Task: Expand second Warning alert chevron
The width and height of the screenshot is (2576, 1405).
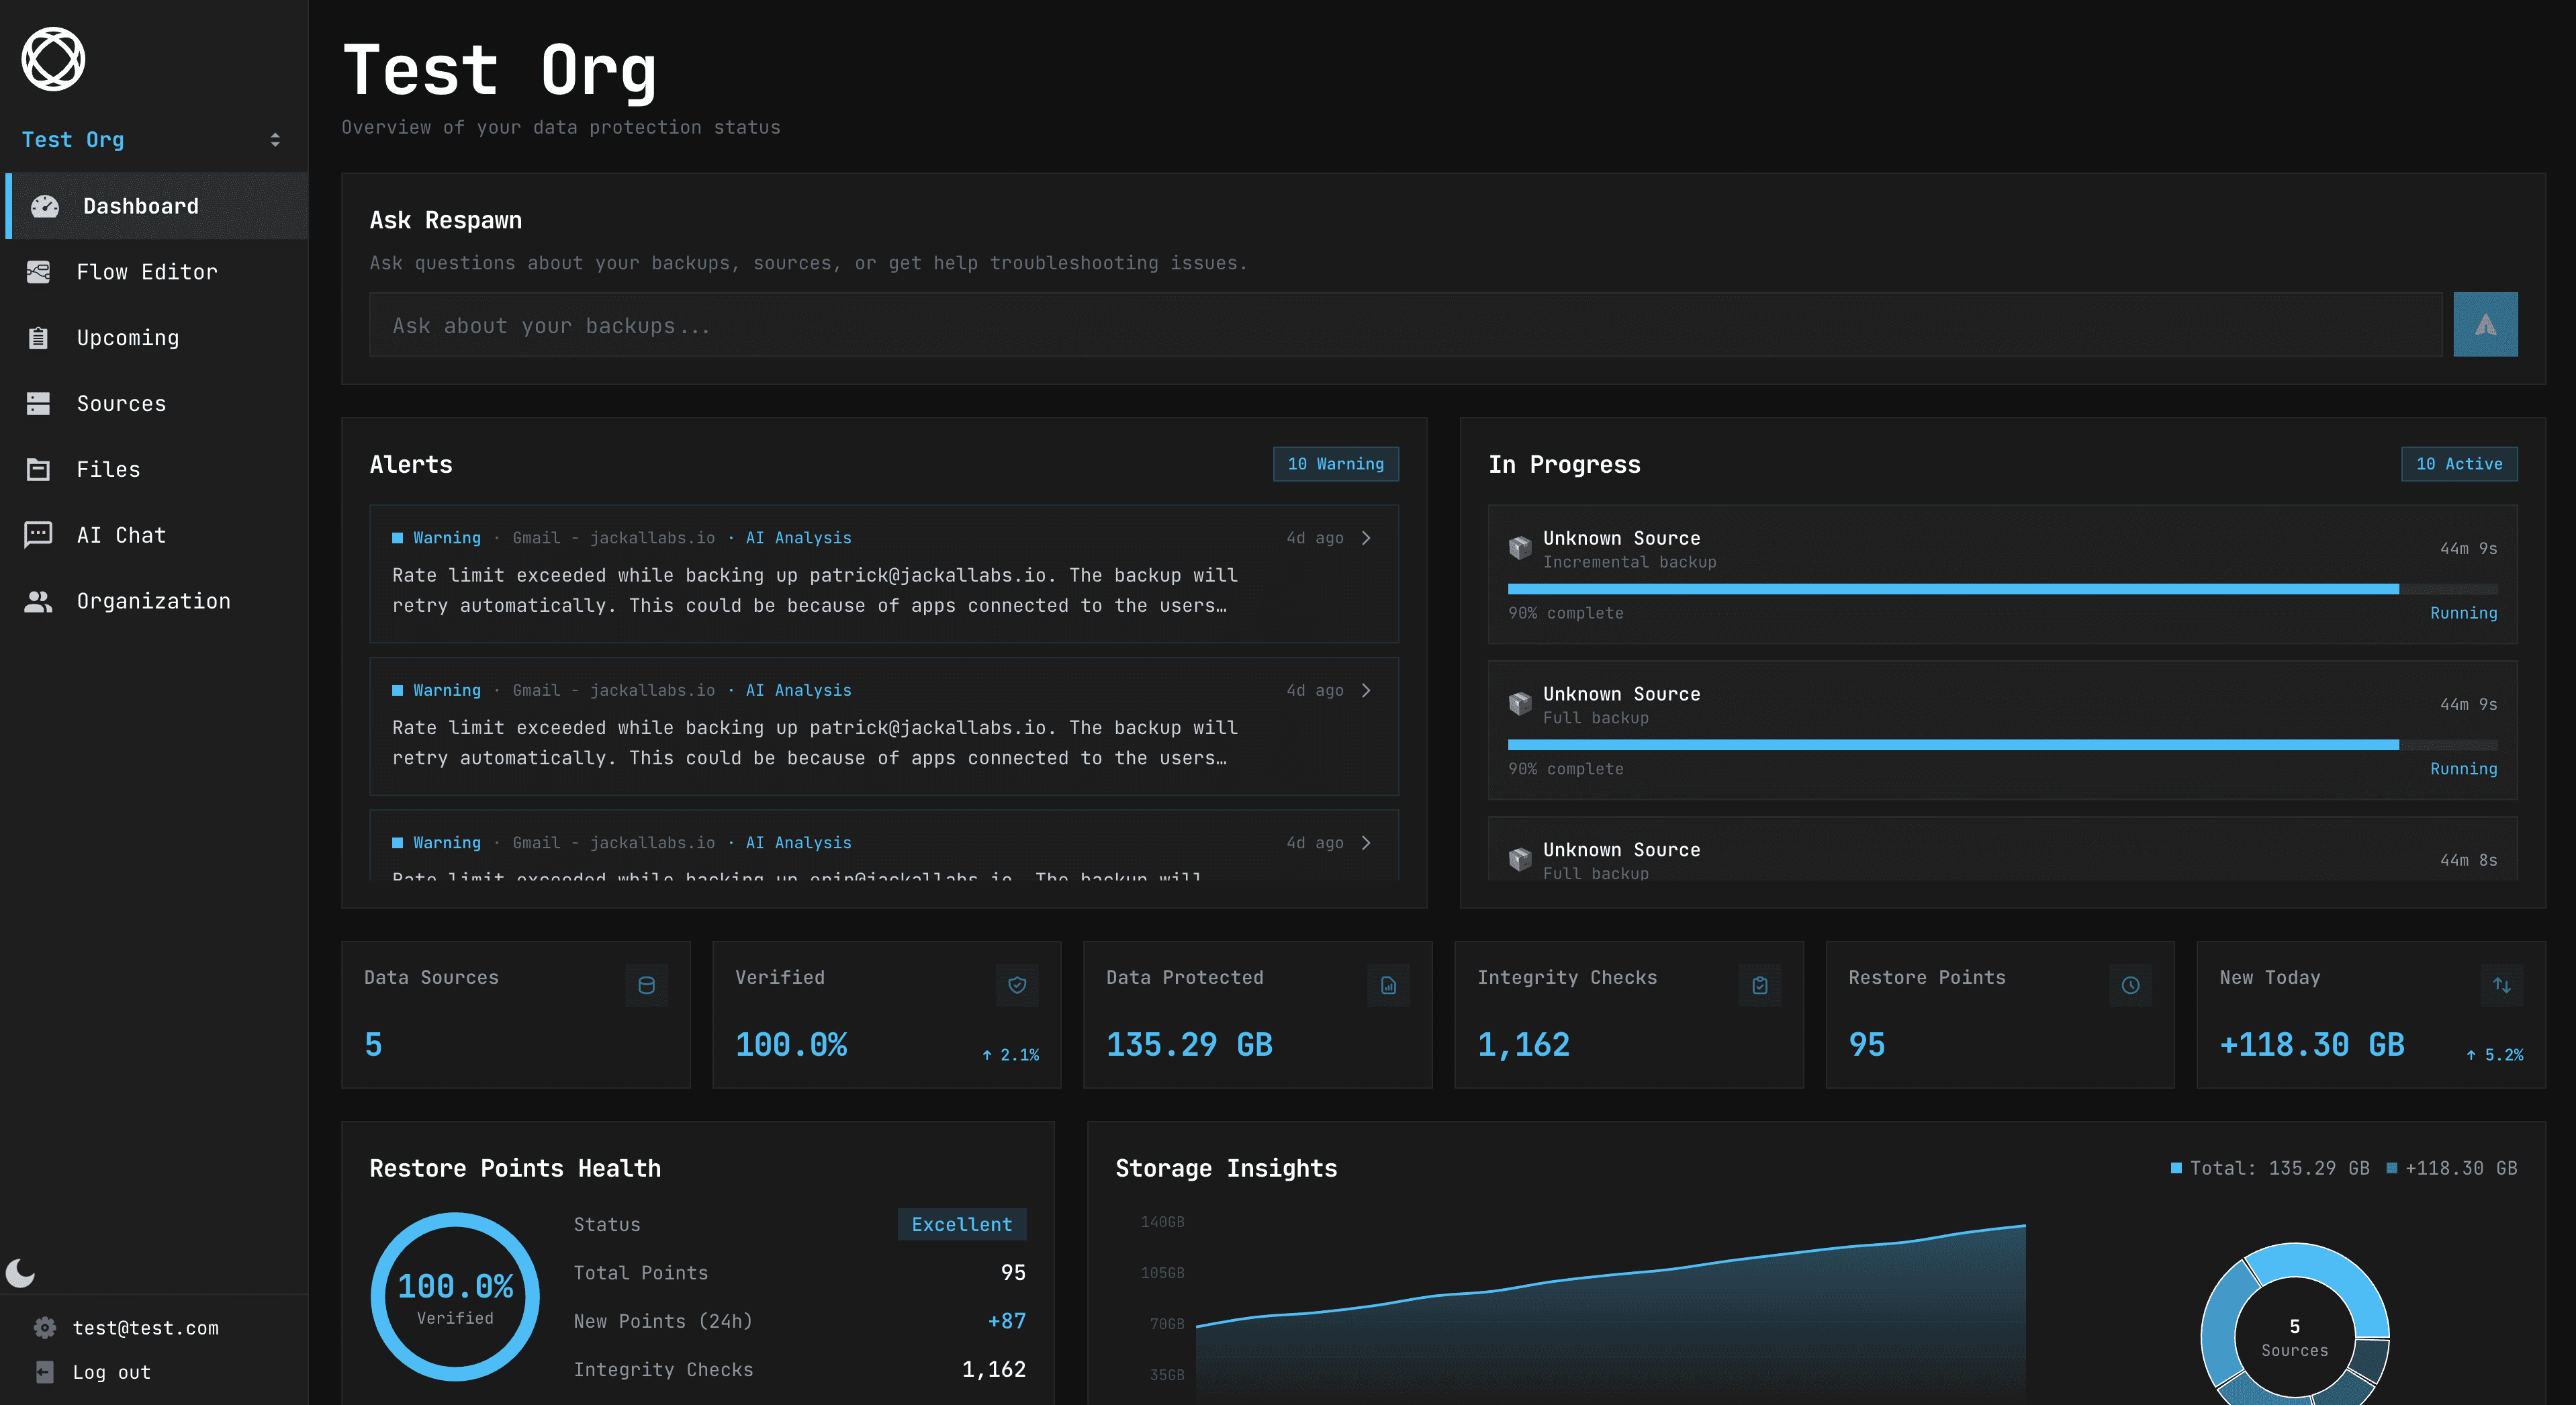Action: 1366,691
